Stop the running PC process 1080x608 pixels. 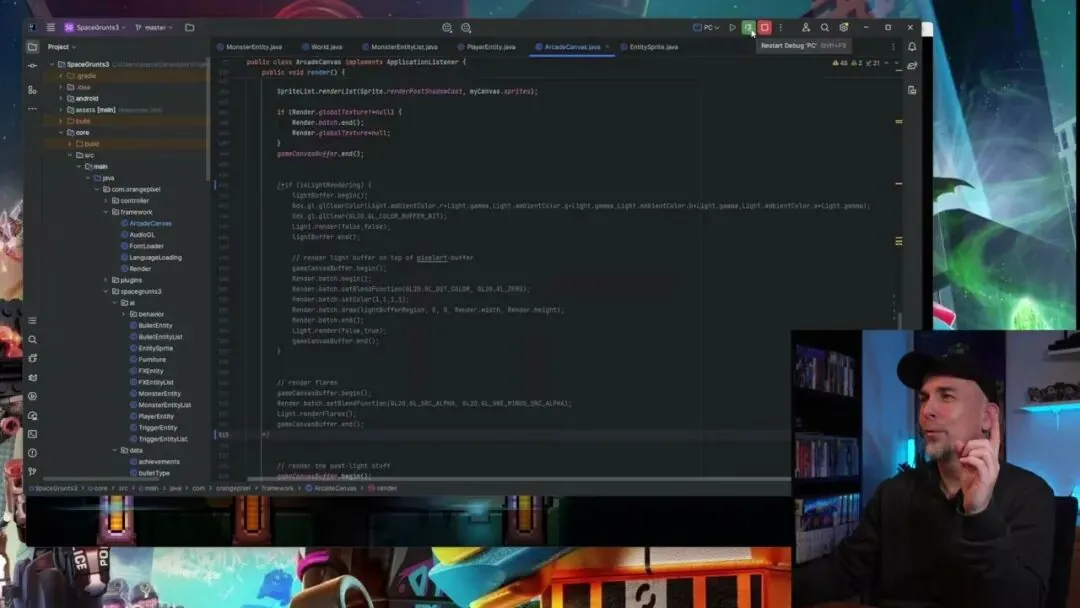coord(765,28)
